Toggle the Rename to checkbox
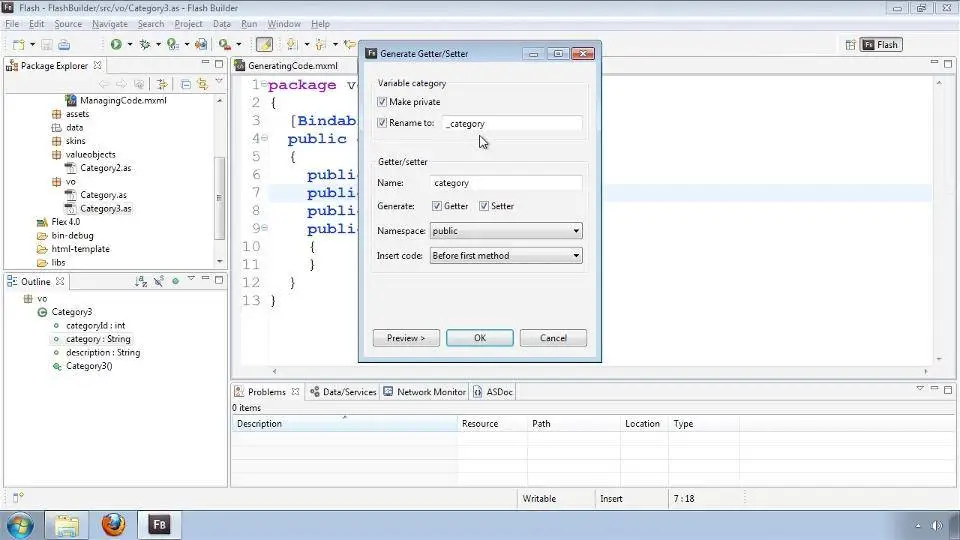960x540 pixels. [x=382, y=122]
